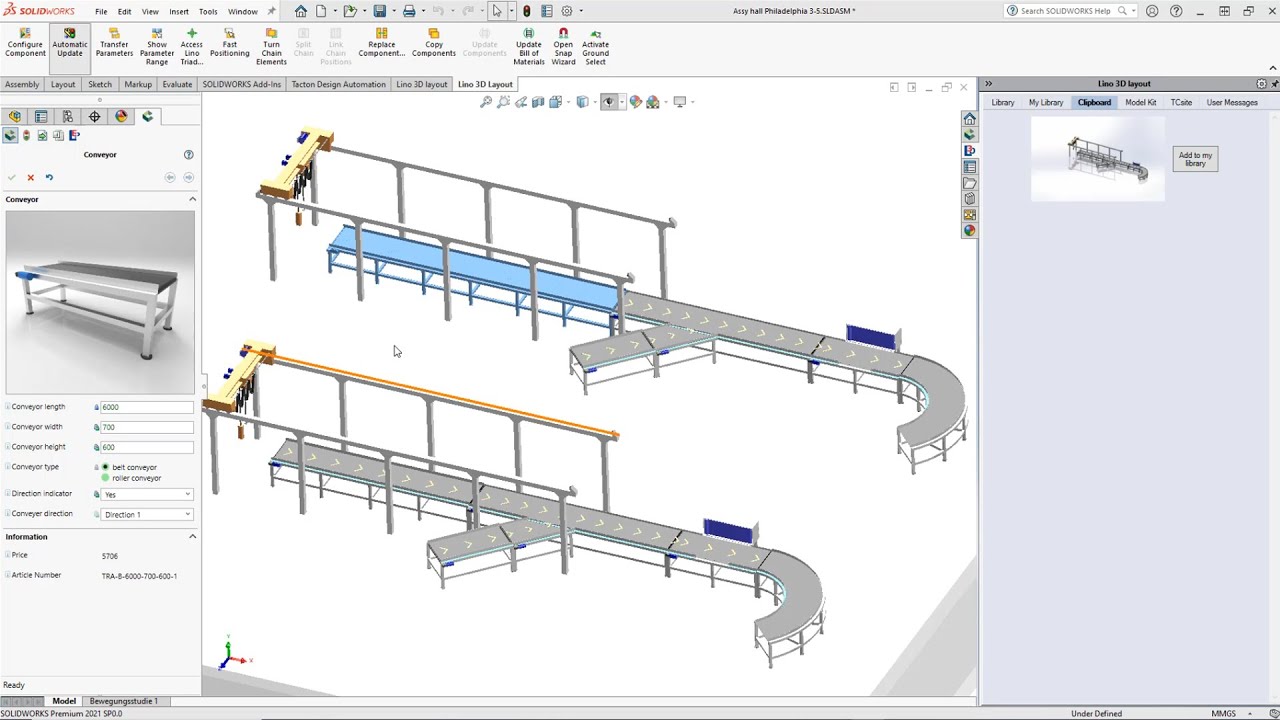The height and width of the screenshot is (720, 1280).
Task: Click Access Lino Triad tool
Action: (192, 47)
